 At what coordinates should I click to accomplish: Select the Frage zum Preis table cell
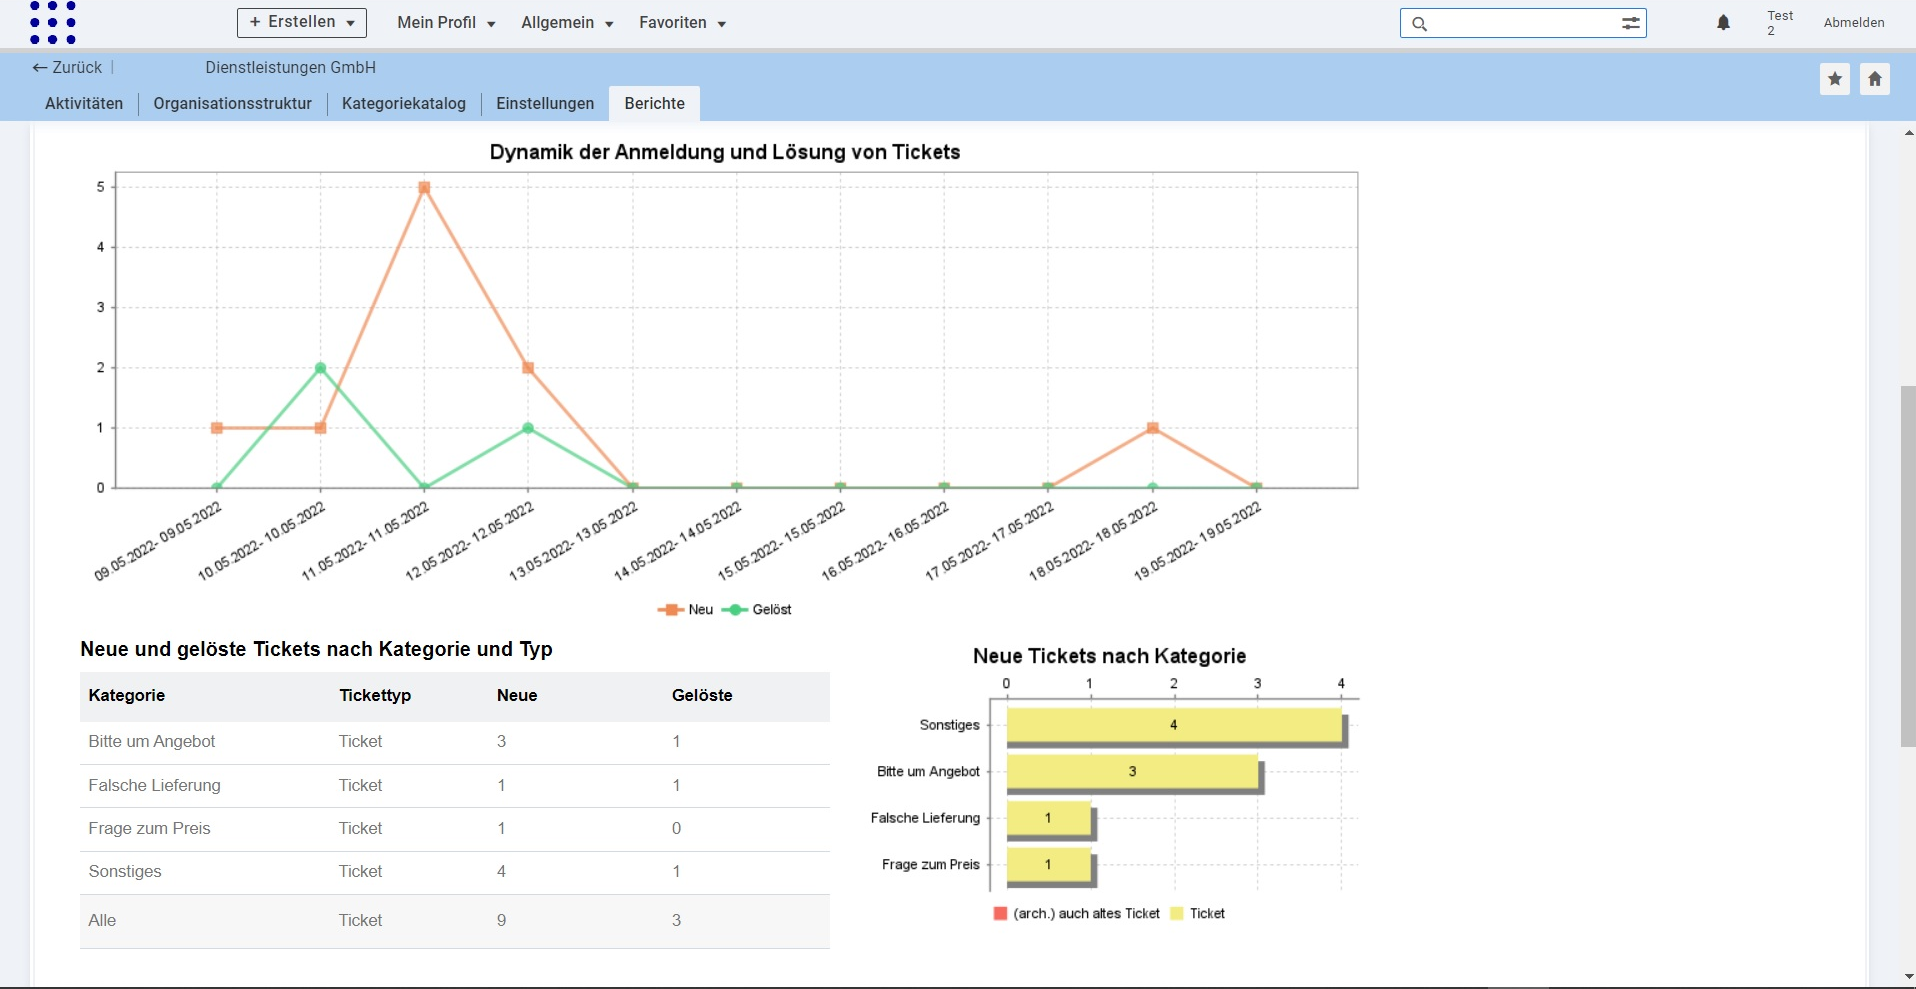pos(150,828)
